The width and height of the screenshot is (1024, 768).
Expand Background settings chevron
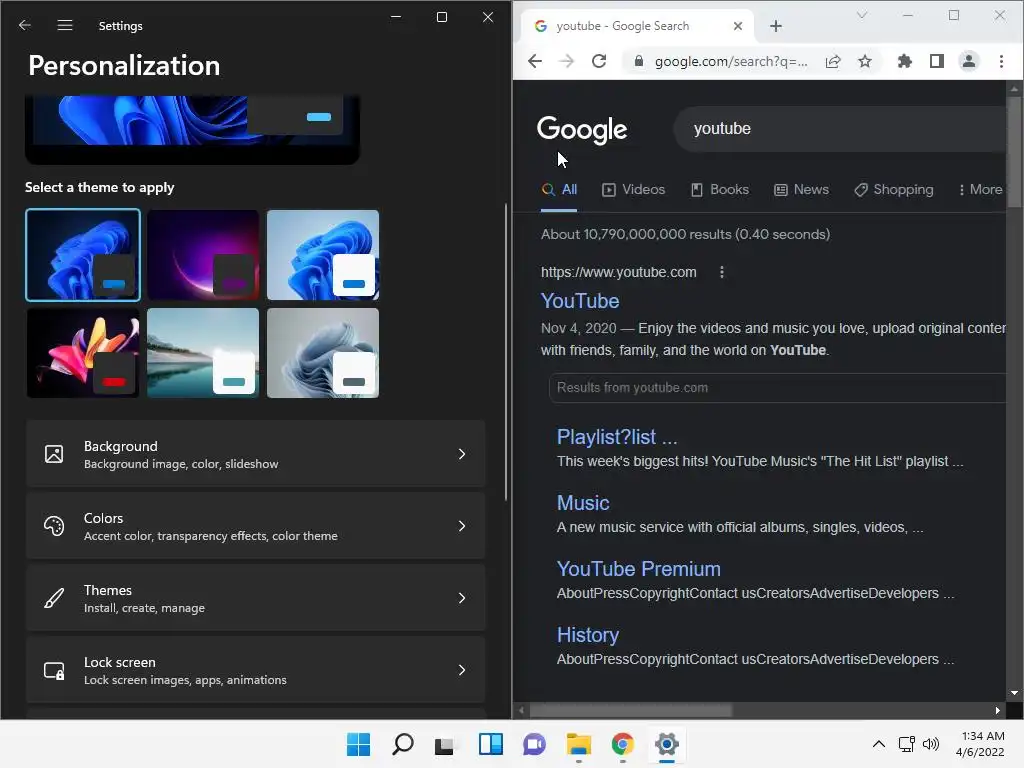point(462,454)
